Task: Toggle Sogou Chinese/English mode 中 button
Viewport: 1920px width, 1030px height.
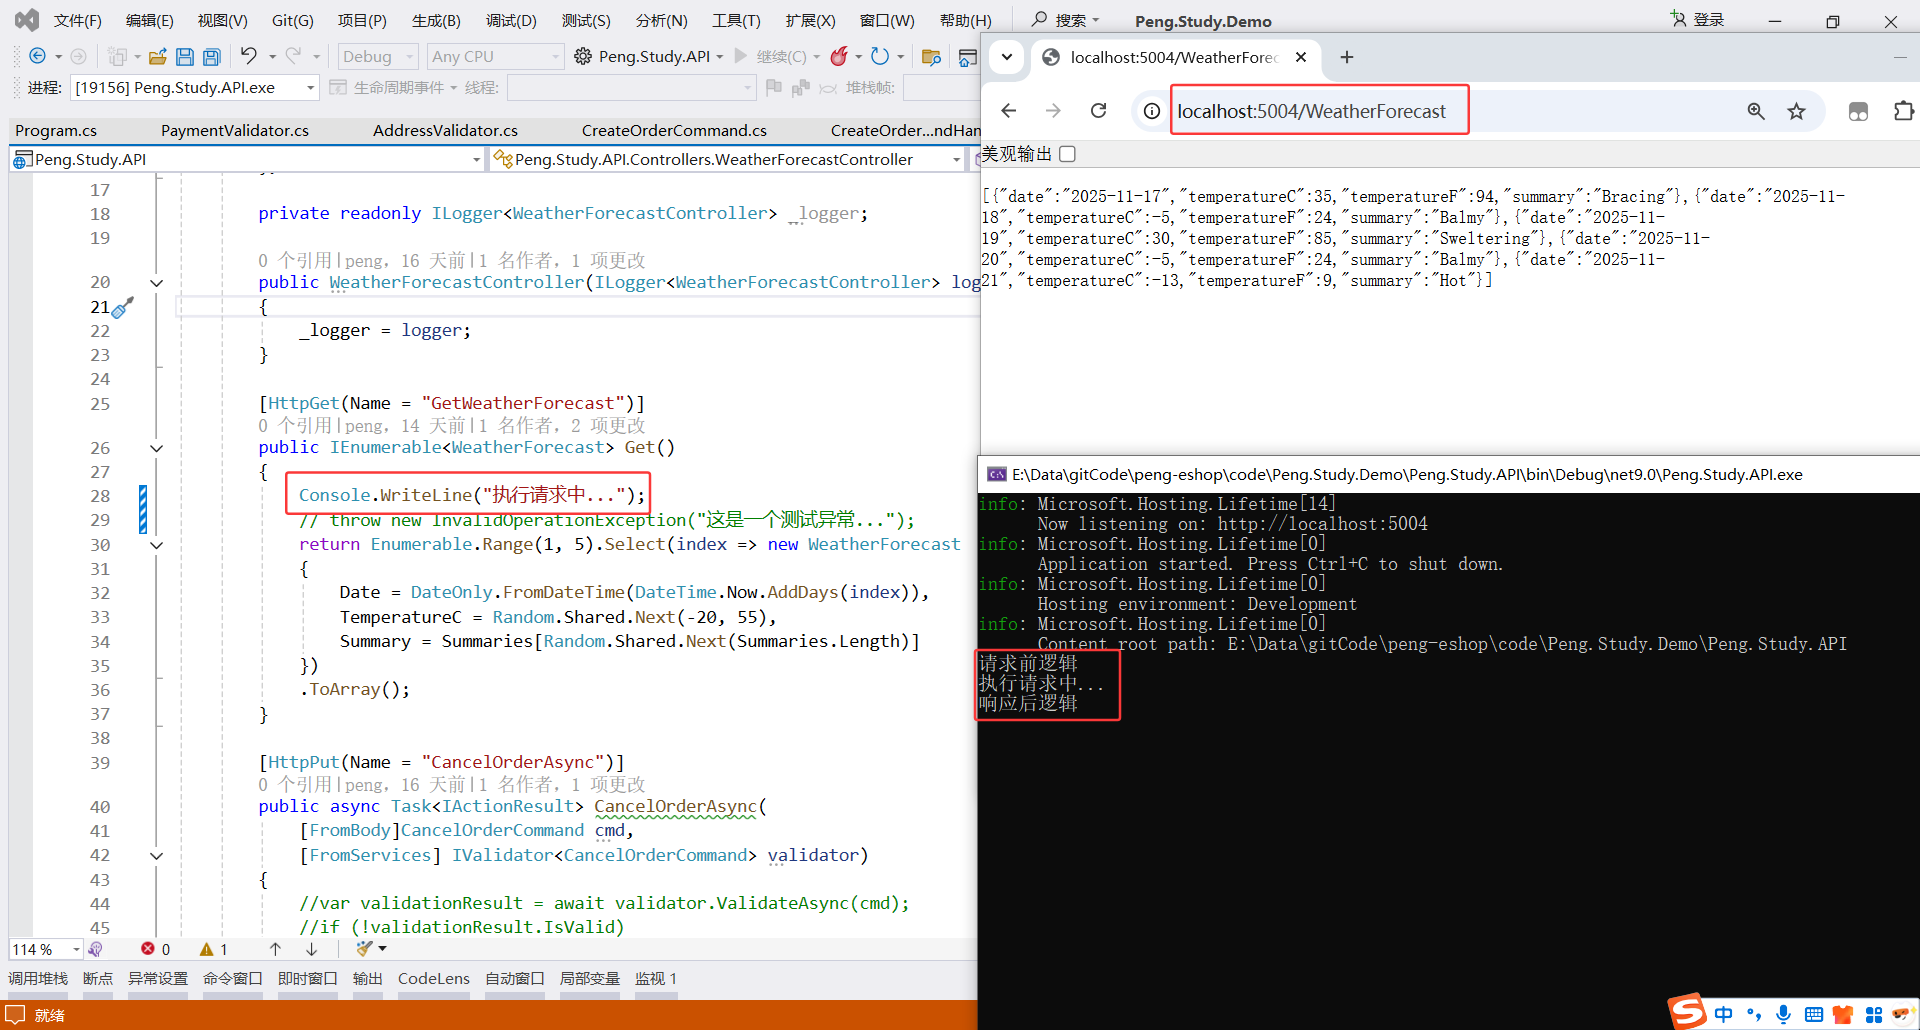Action: coord(1724,1014)
